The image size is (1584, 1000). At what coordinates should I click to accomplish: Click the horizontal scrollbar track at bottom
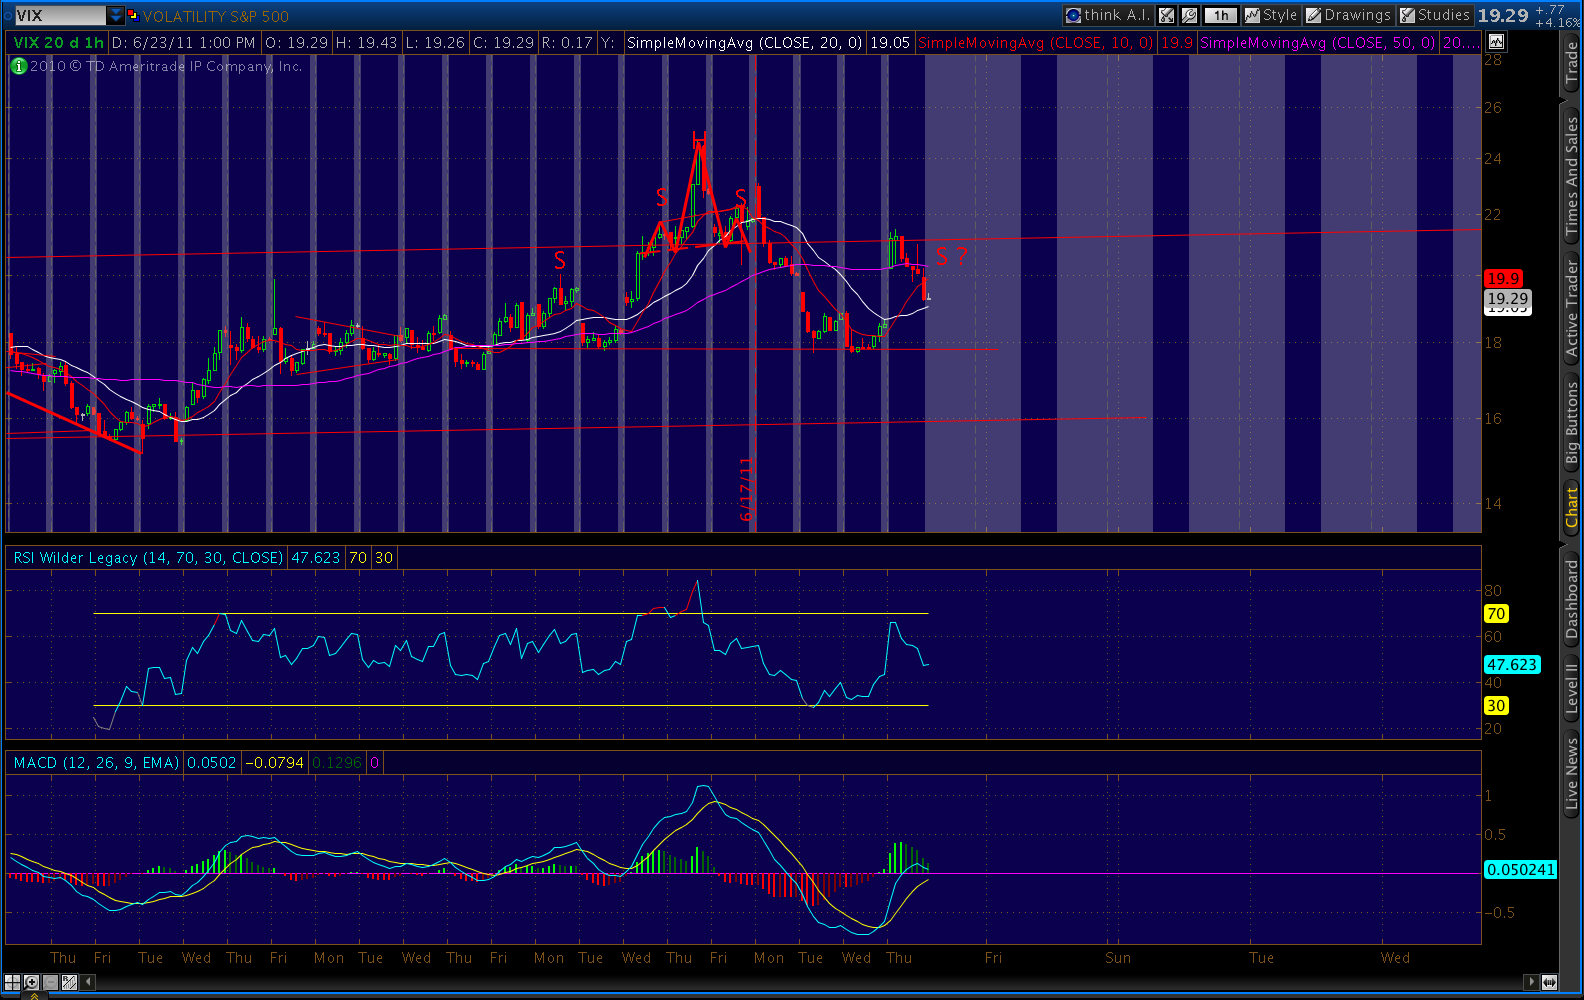tap(810, 982)
